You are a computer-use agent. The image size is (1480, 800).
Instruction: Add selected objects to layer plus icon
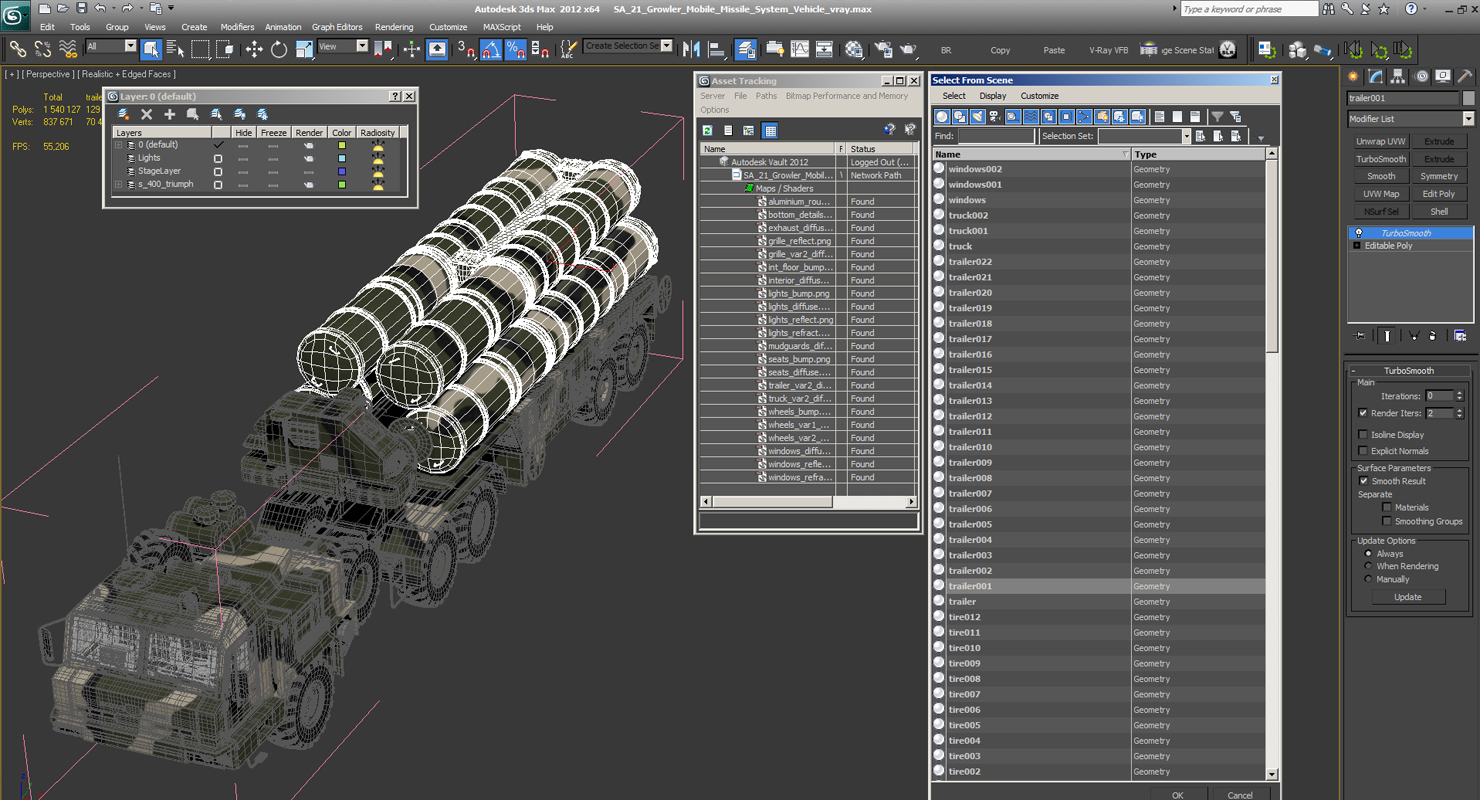tap(169, 114)
